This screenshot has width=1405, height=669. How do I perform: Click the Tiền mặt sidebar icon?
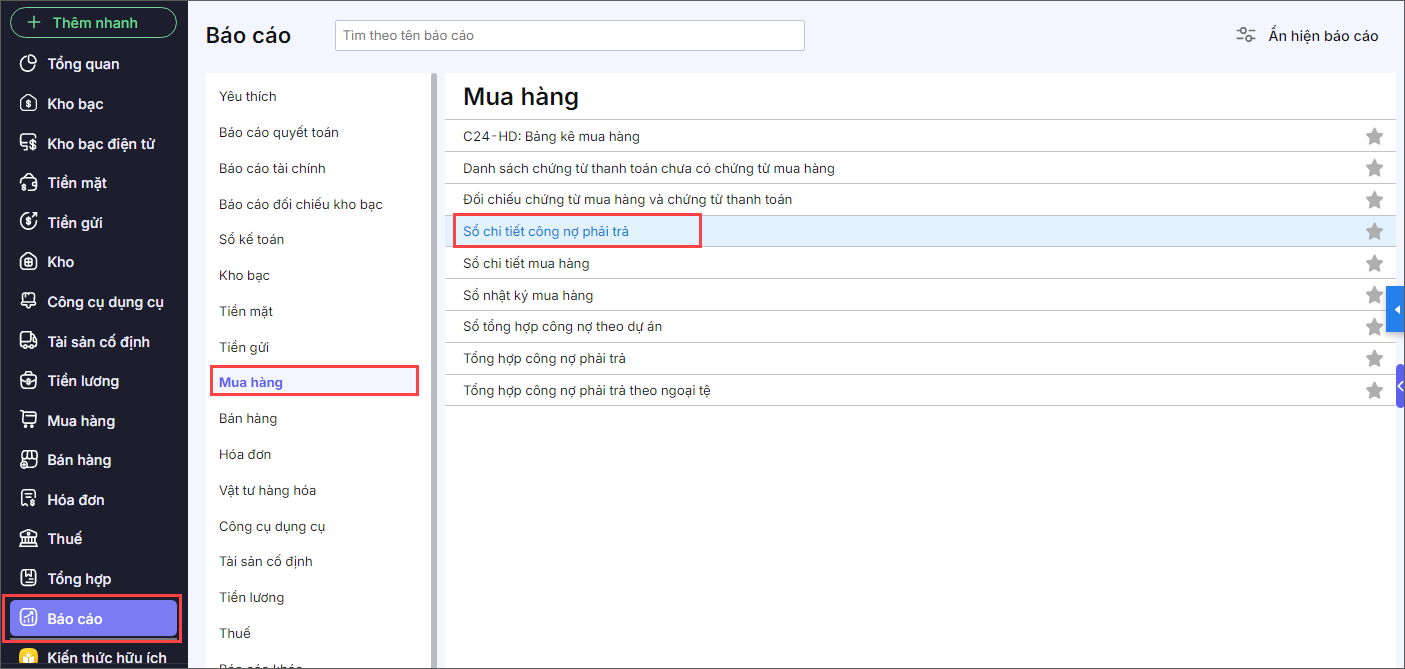(29, 182)
